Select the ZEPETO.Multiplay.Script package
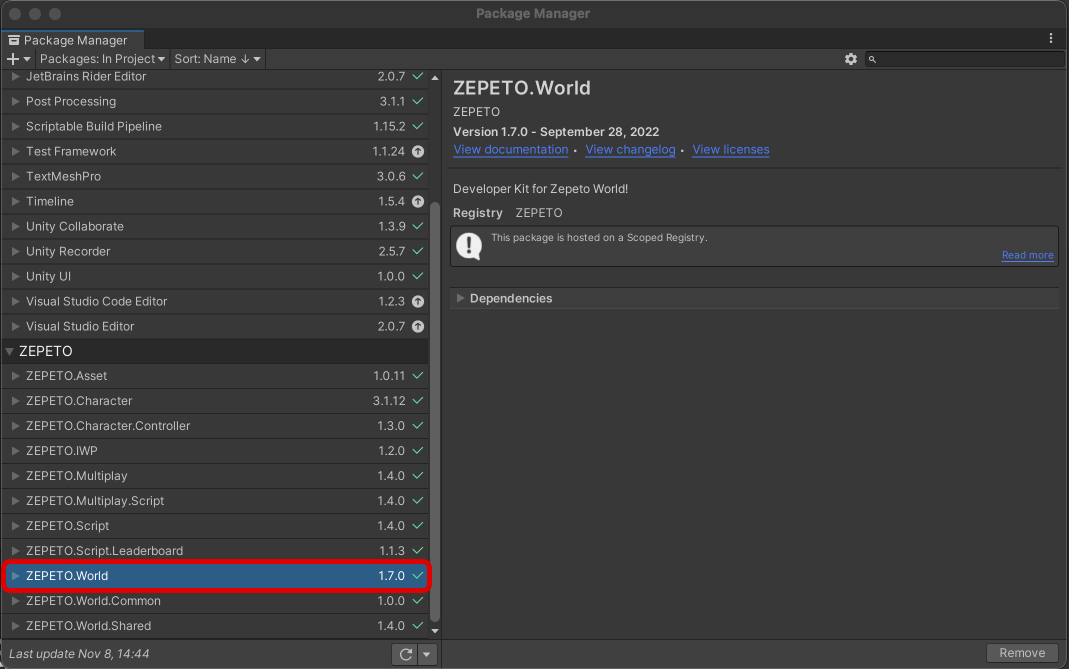This screenshot has height=669, width=1069. pyautogui.click(x=215, y=501)
